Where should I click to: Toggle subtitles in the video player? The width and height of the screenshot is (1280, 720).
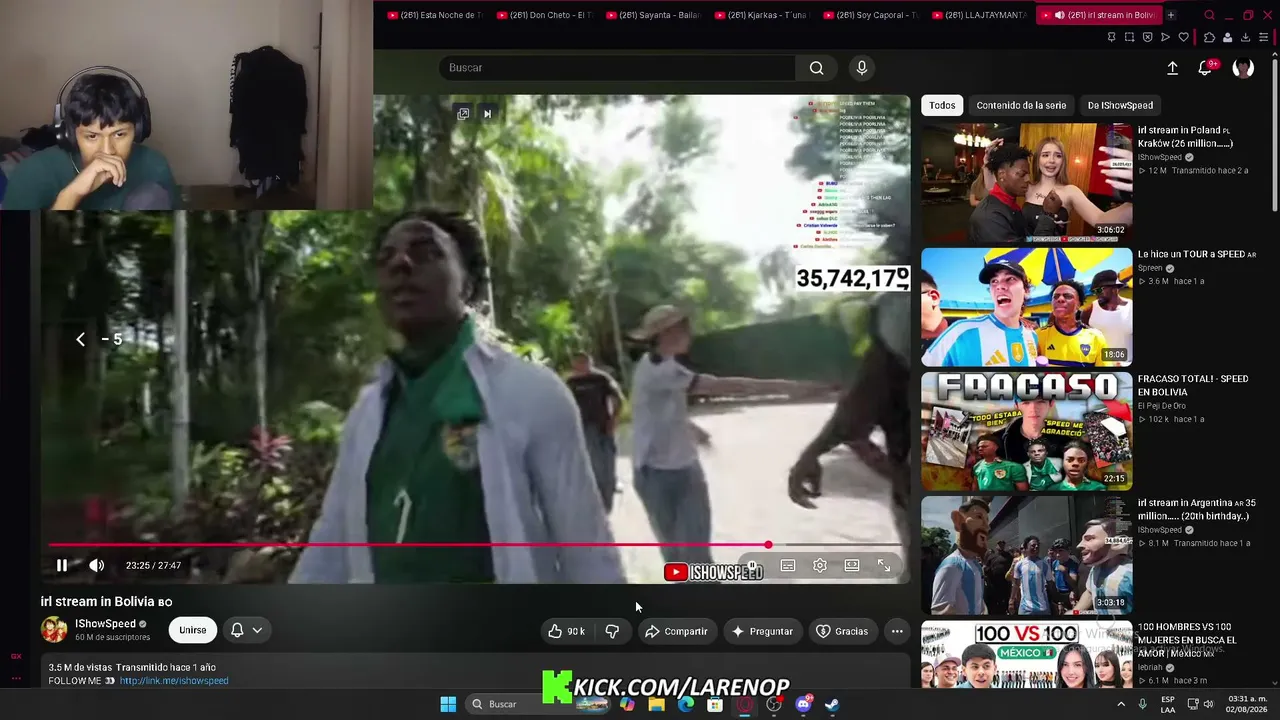(788, 565)
